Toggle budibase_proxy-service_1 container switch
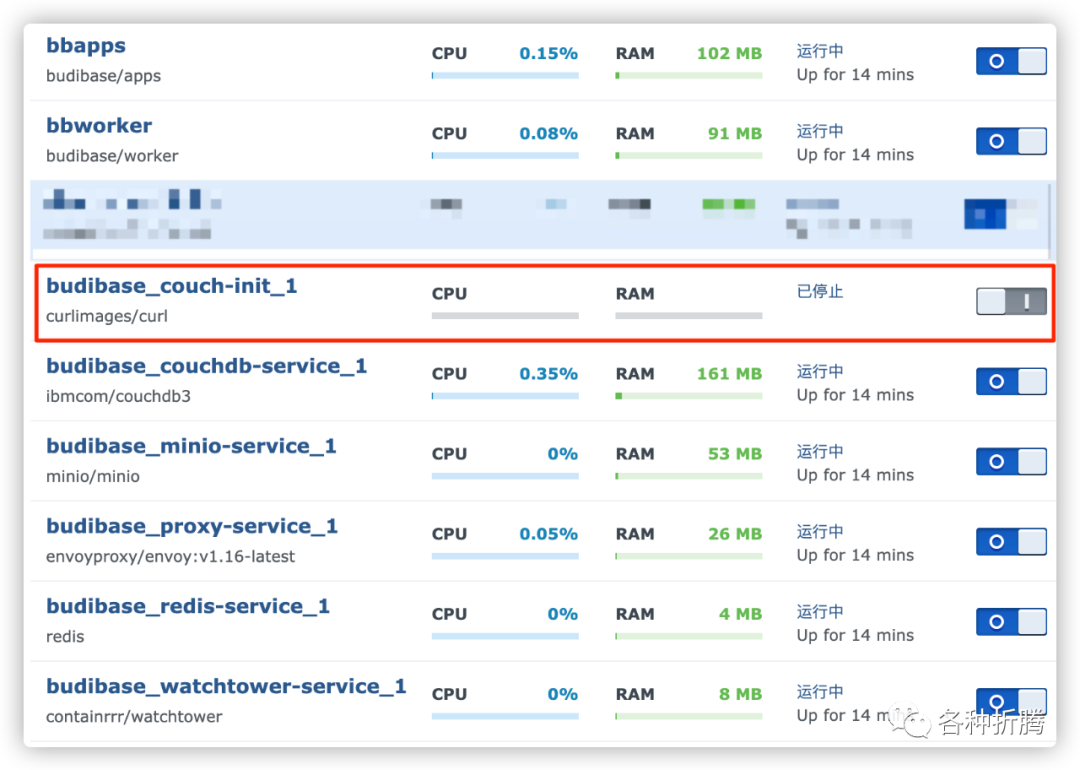This screenshot has height=770, width=1080. click(x=1011, y=541)
